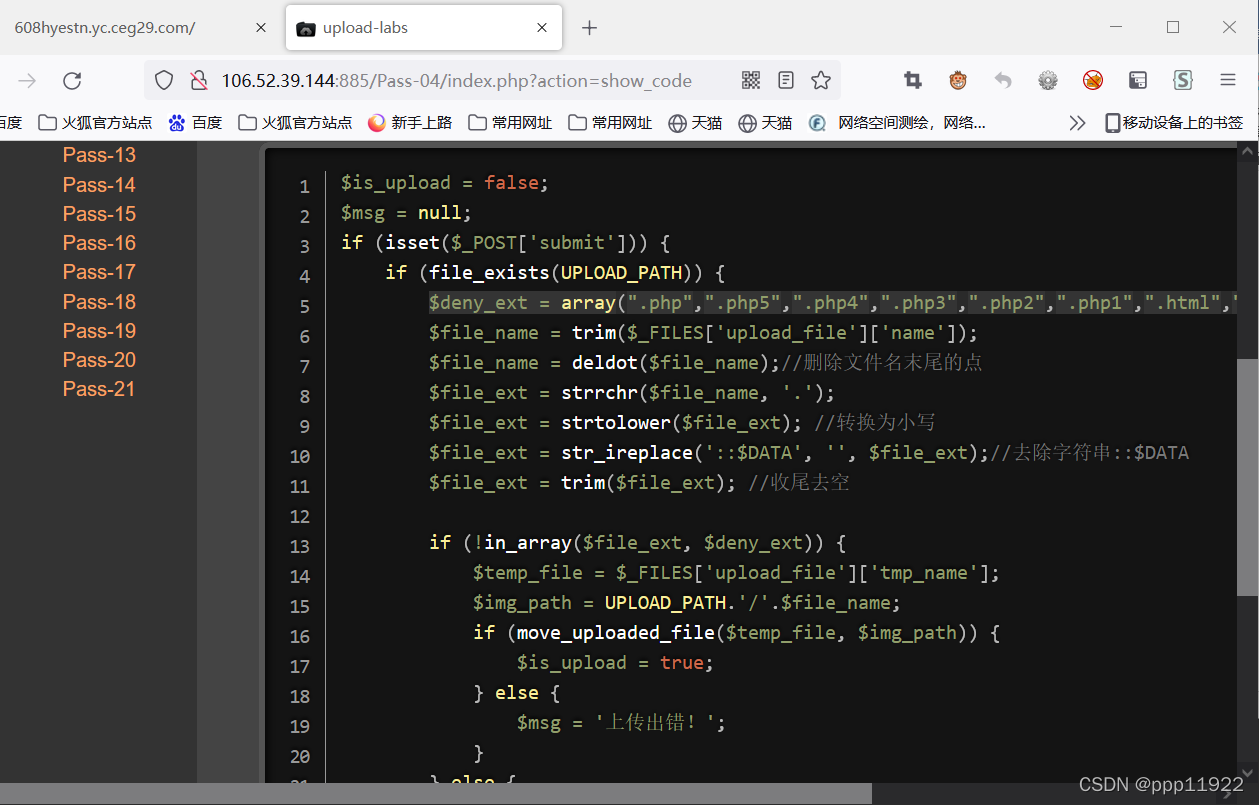Click the strtolower($file_ext) code line
1259x805 pixels.
click(682, 423)
